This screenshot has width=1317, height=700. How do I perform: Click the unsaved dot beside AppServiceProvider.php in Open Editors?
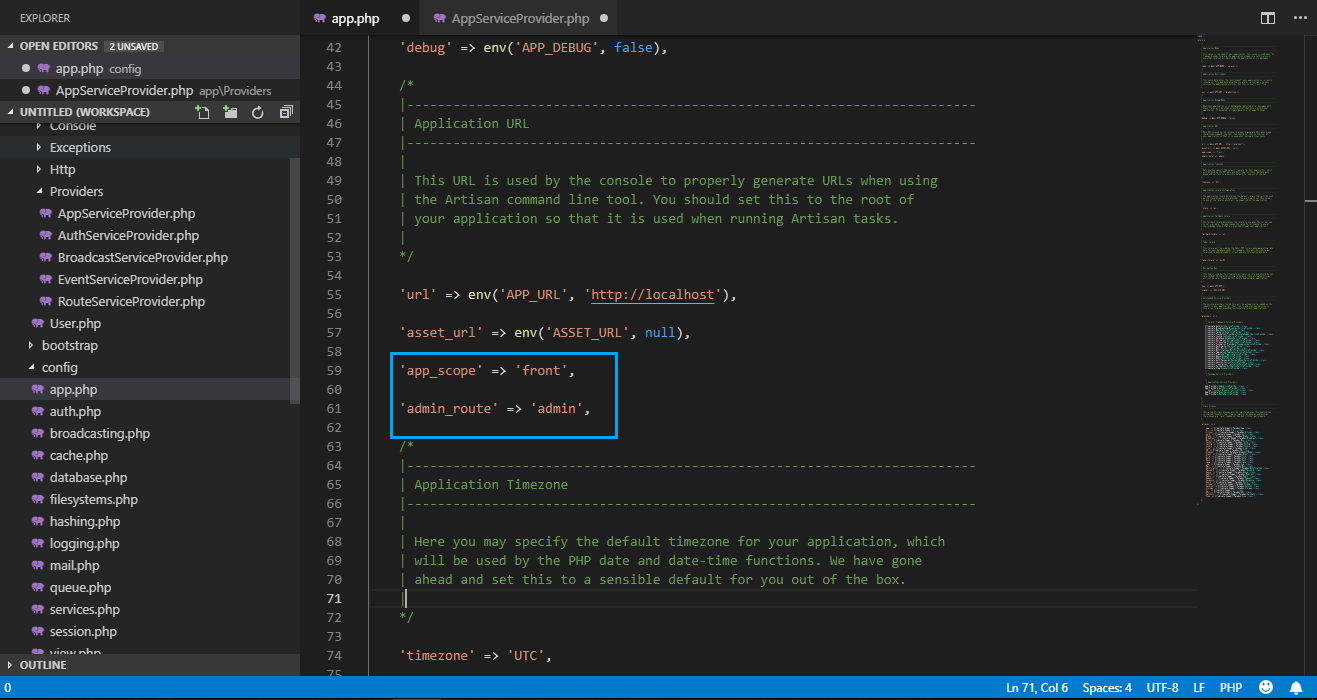(26, 91)
